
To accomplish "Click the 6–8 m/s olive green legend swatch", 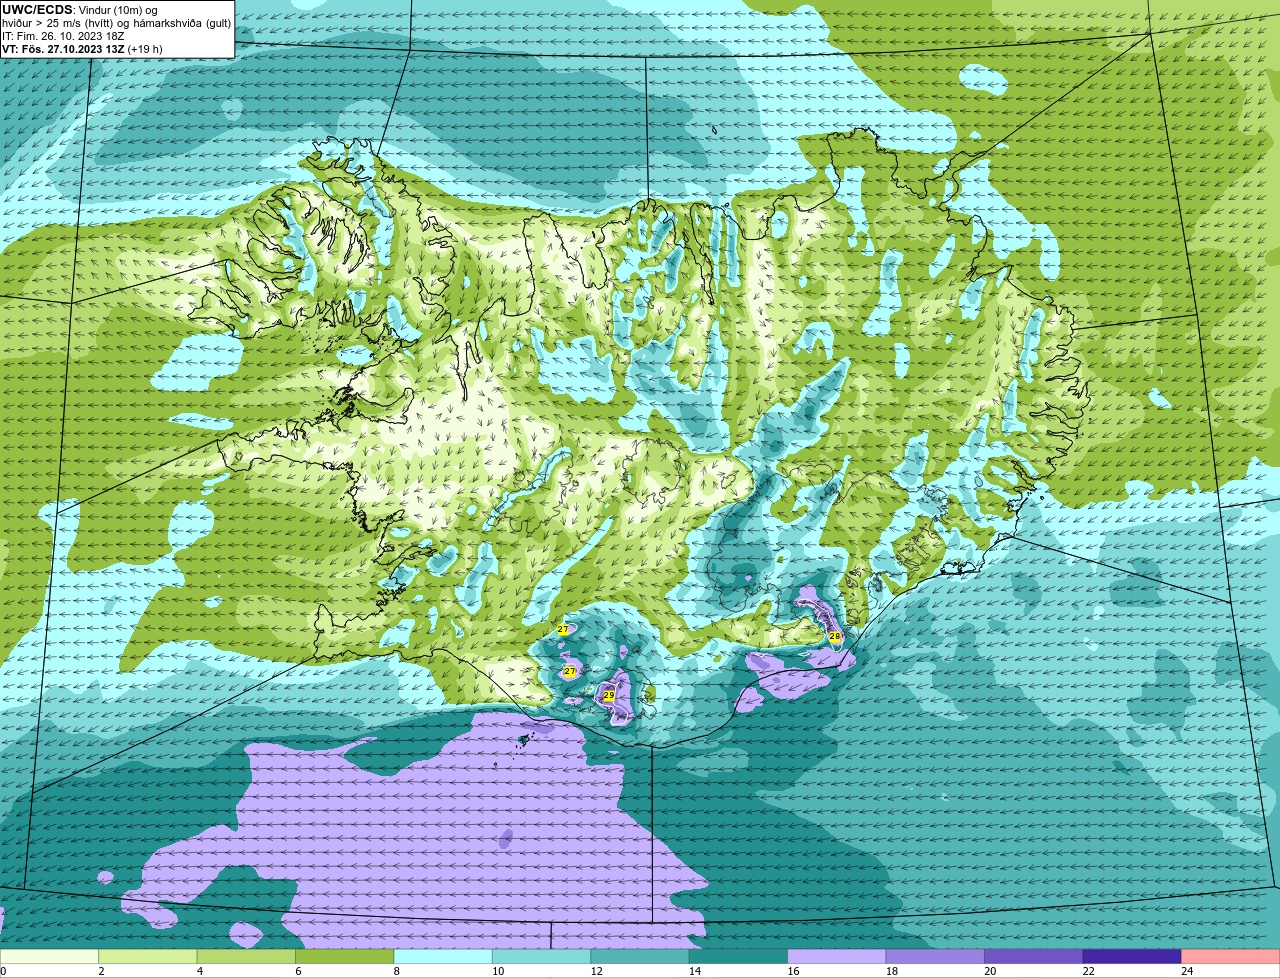I will (x=345, y=957).
